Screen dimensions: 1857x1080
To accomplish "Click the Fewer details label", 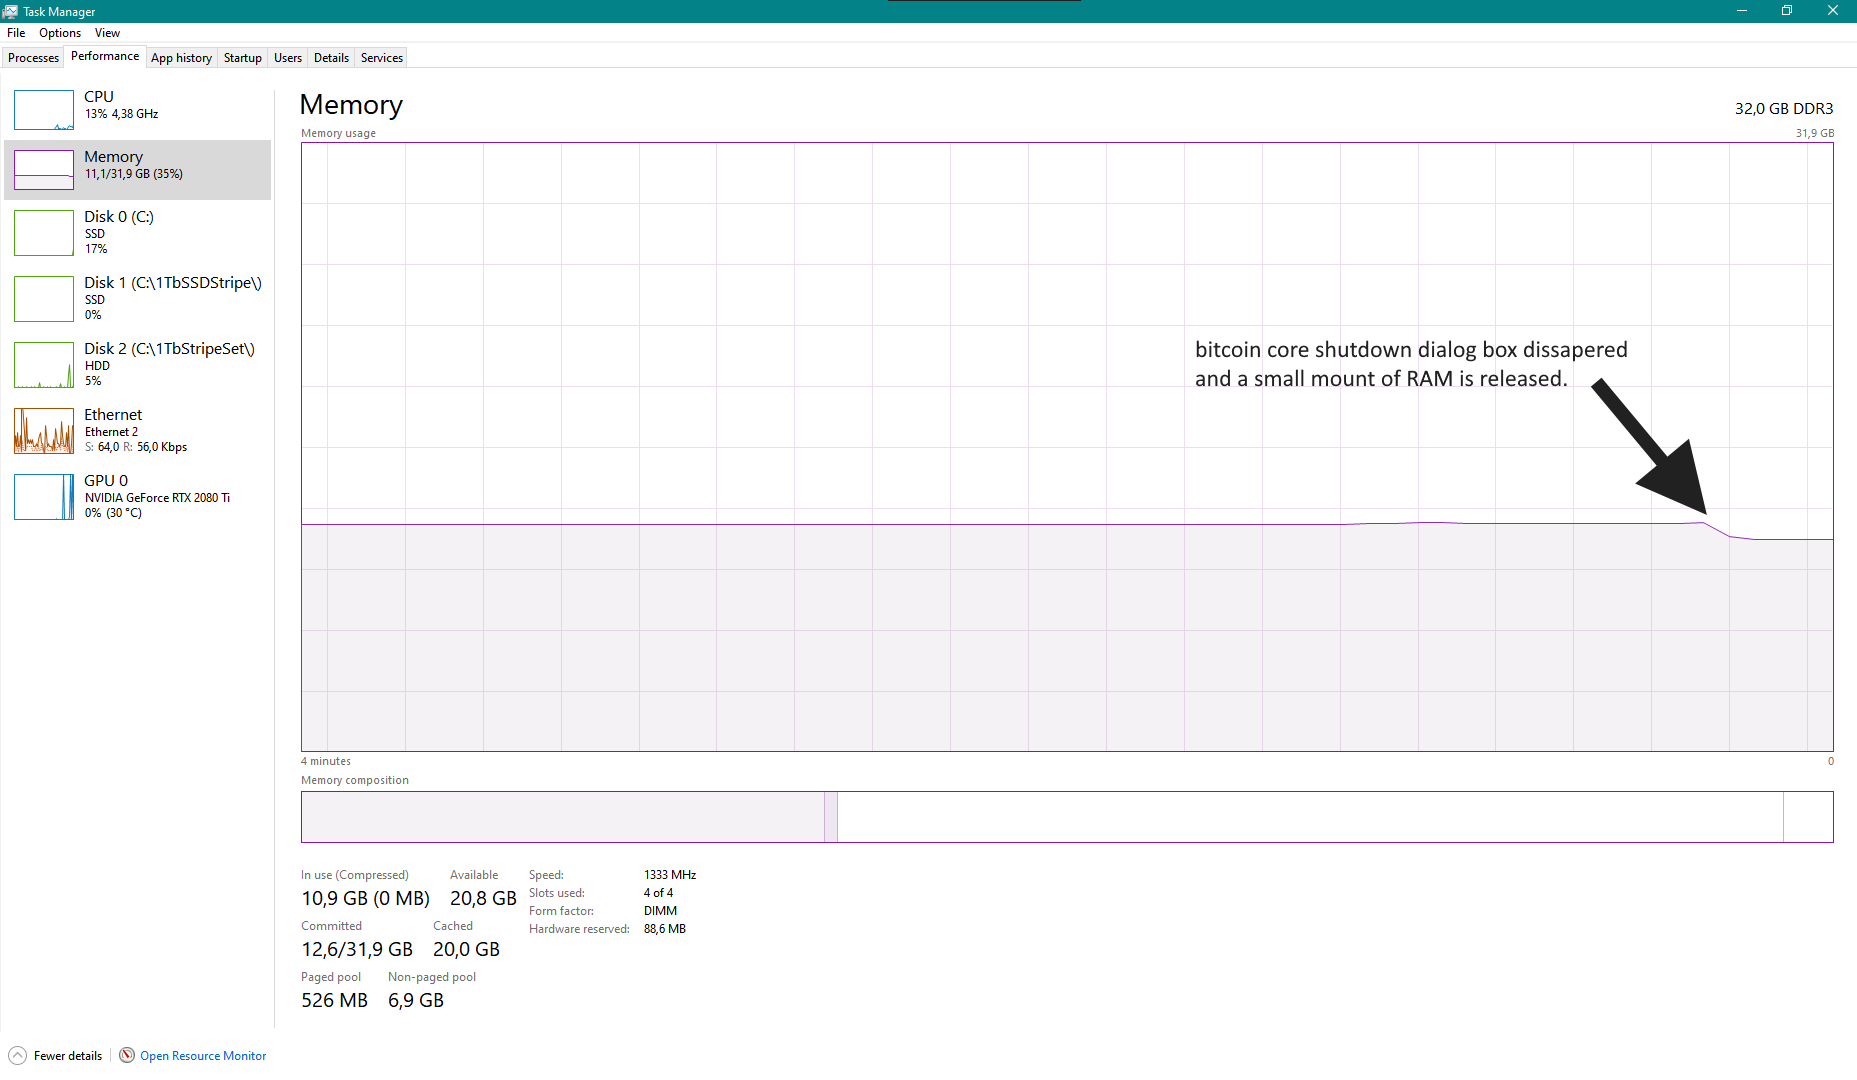I will click(68, 1056).
